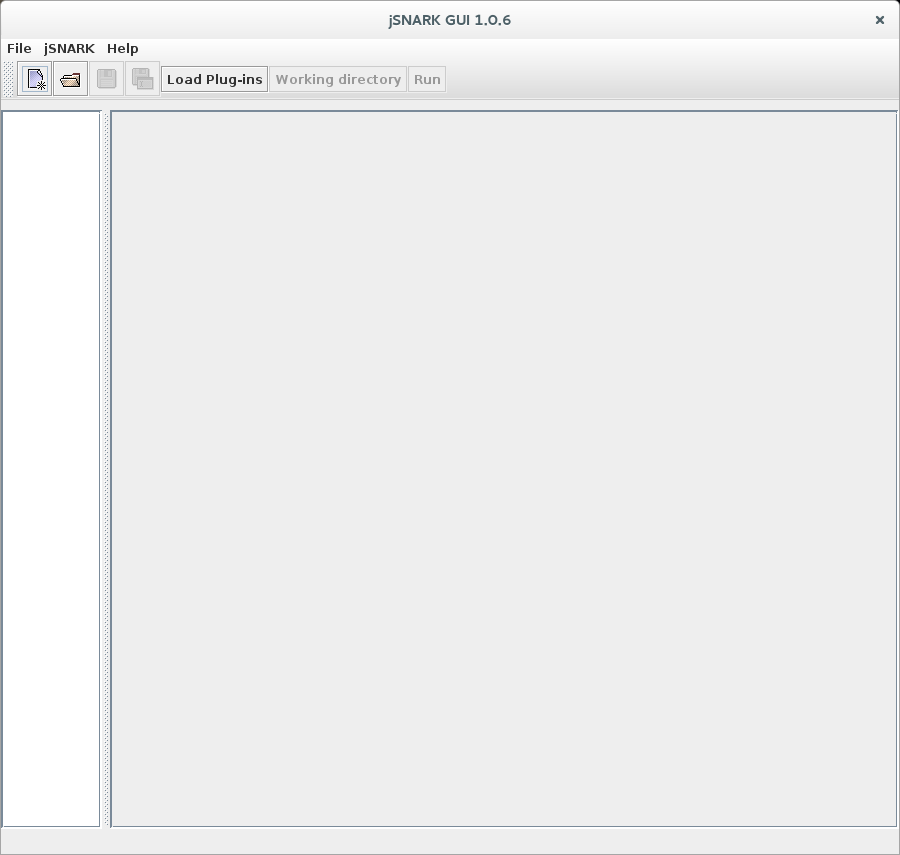Image resolution: width=900 pixels, height=855 pixels.
Task: Click the Save floppy disk icon
Action: (107, 79)
